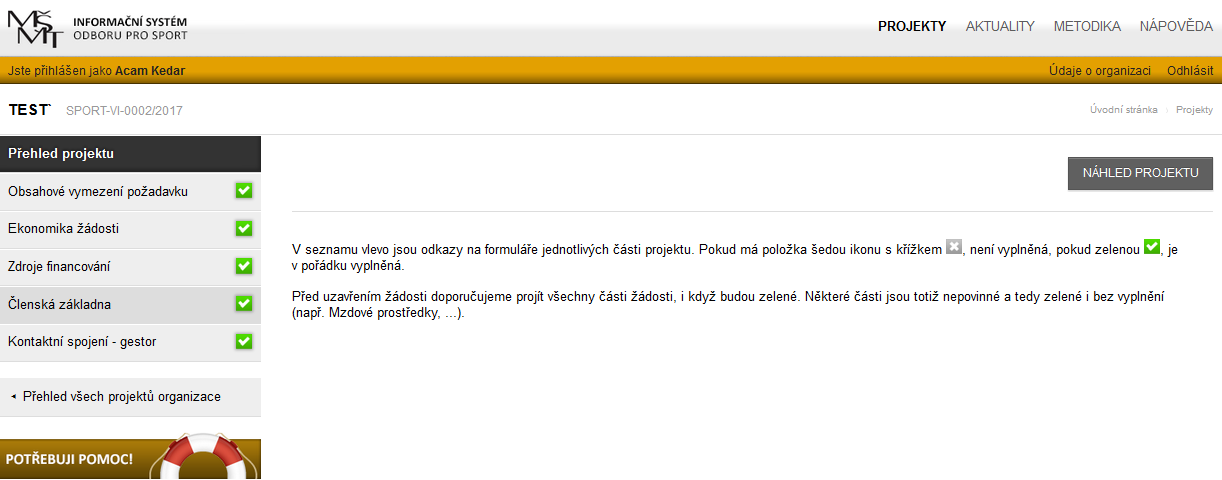
Task: Click the lifebuoy help icon
Action: click(204, 457)
